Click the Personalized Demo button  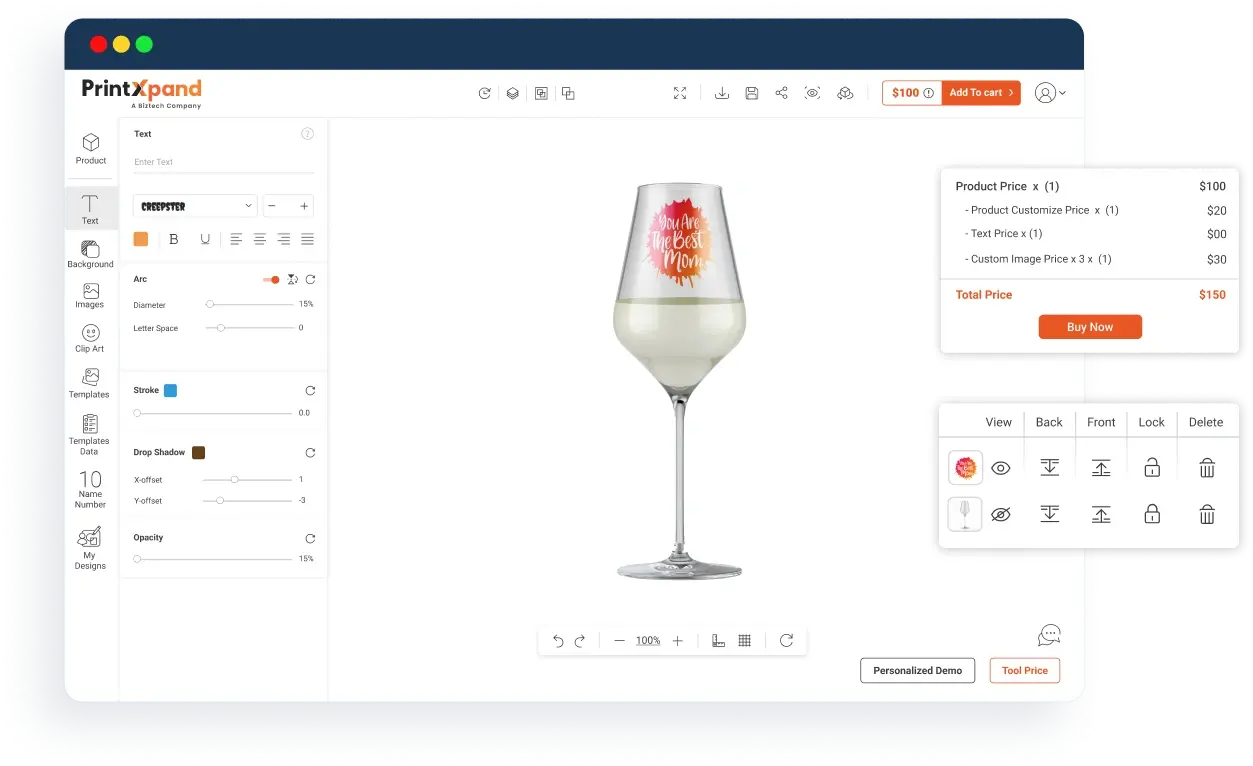[917, 671]
